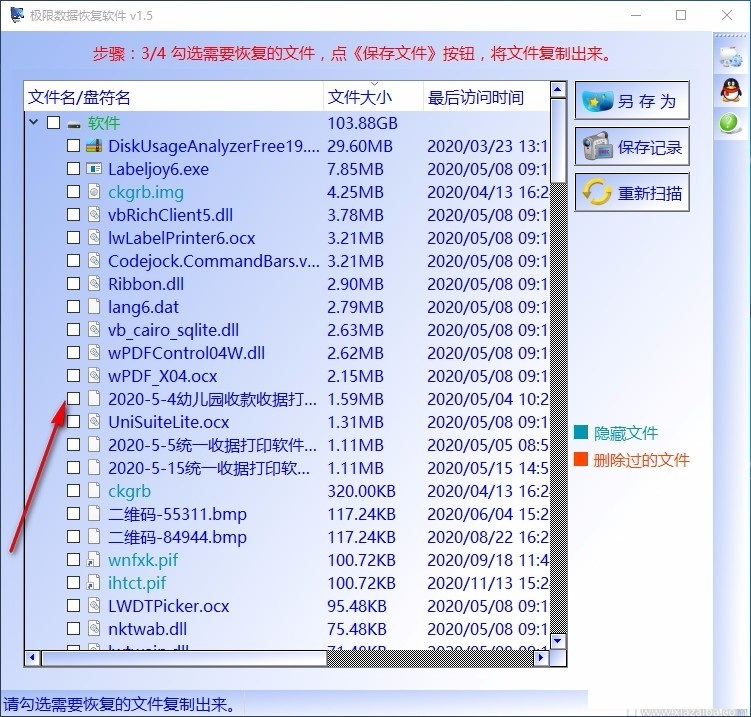Tick the lang6.dat checkbox
Viewport: 751px width, 717px height.
click(73, 307)
